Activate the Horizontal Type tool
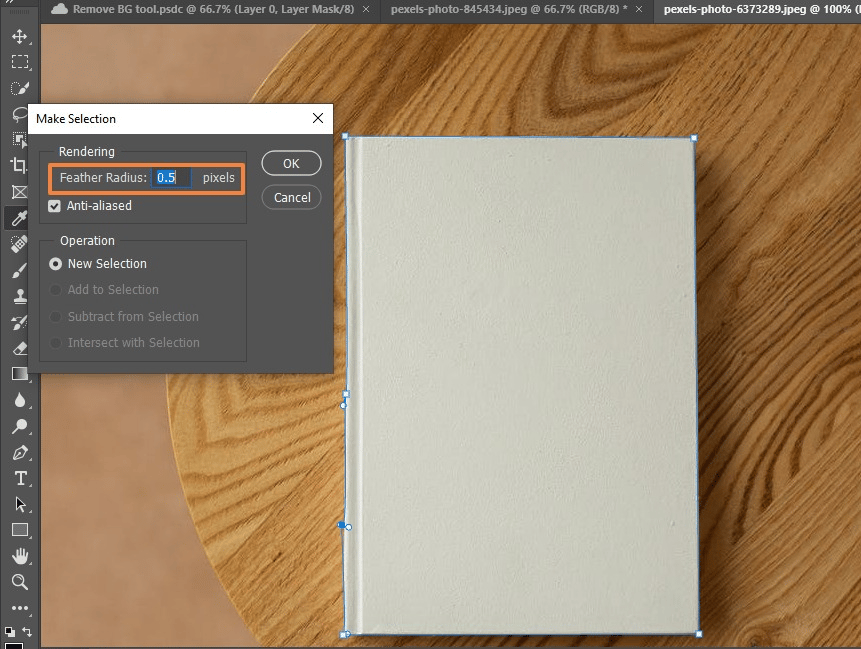Screen dimensions: 861x649 [19, 479]
